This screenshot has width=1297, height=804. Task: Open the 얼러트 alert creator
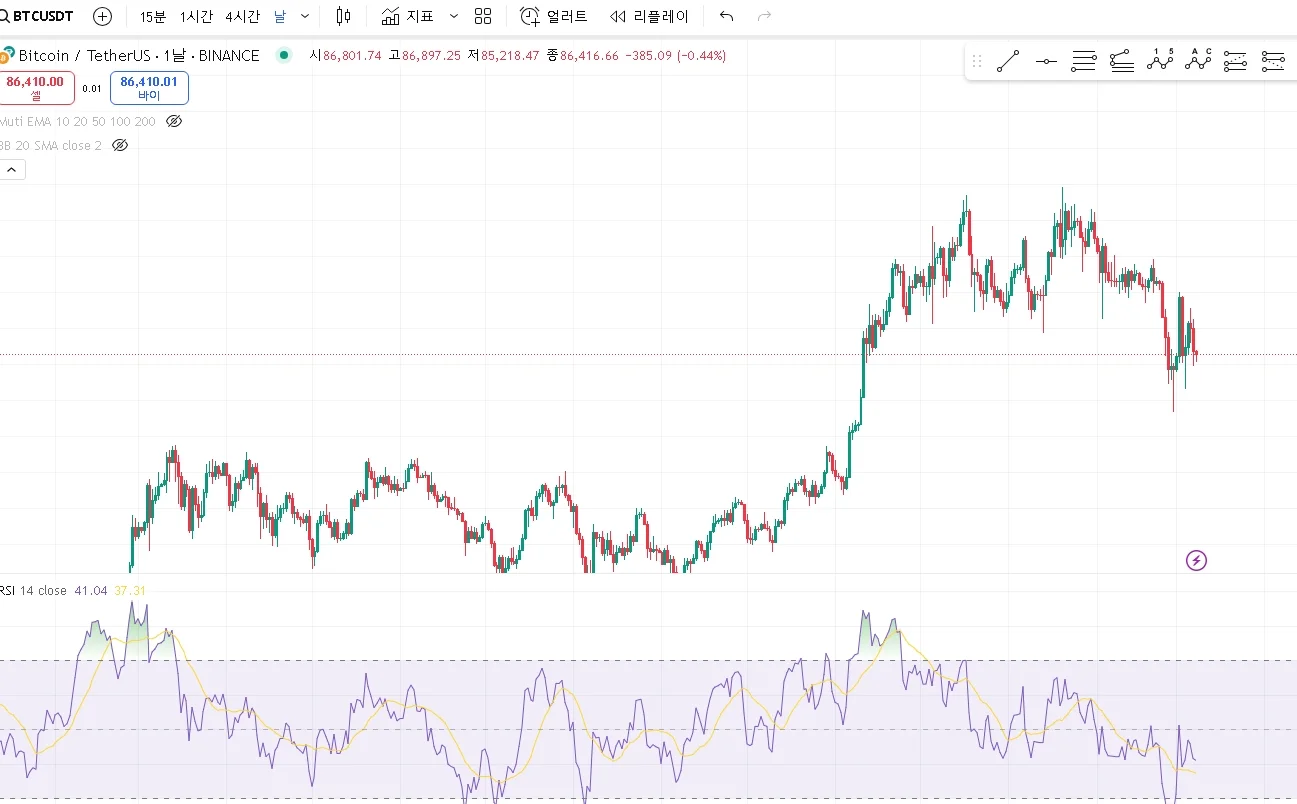(x=554, y=16)
